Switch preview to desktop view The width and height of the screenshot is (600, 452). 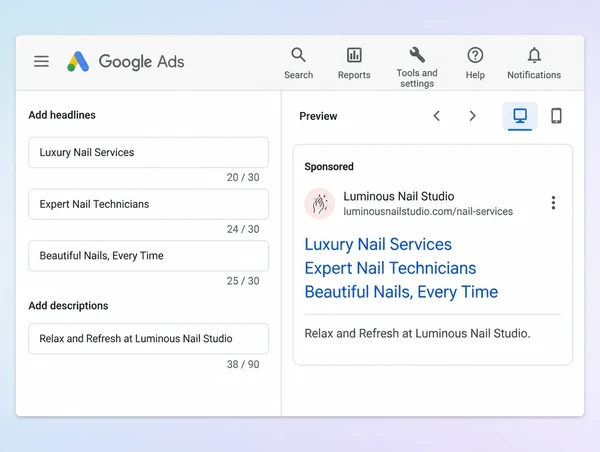[x=520, y=116]
